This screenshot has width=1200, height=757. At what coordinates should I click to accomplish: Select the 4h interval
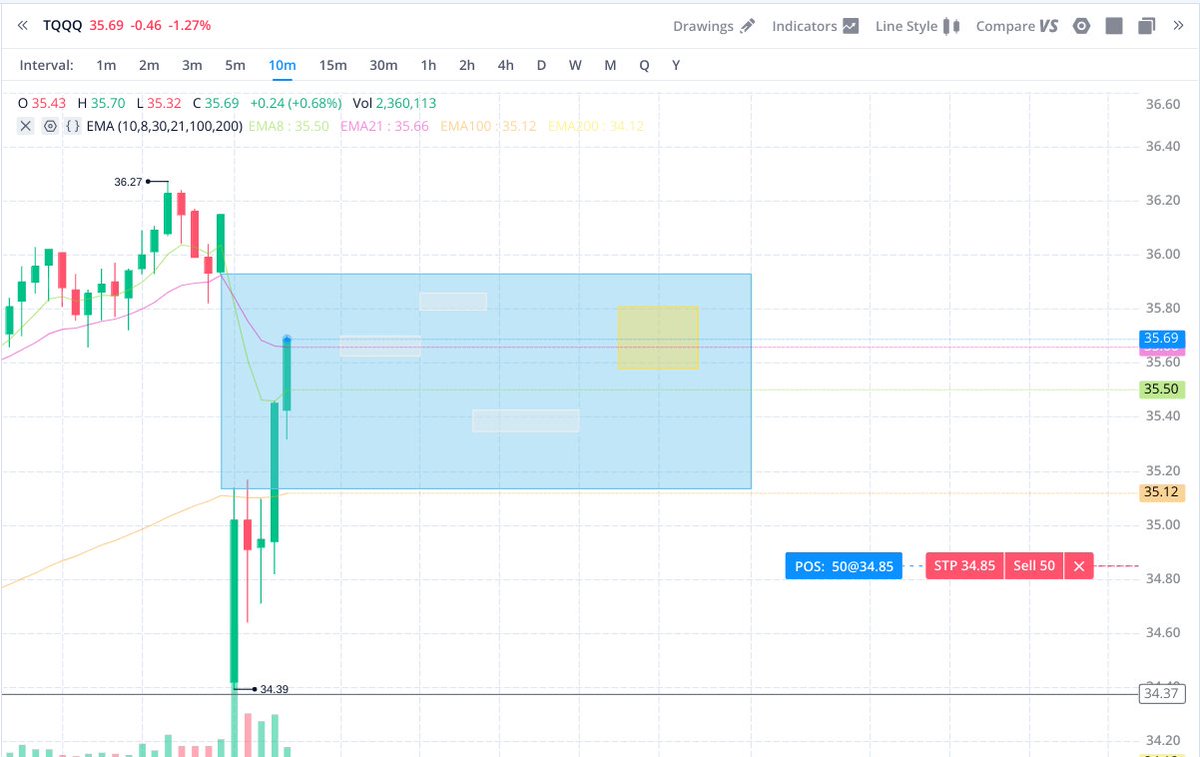click(506, 65)
